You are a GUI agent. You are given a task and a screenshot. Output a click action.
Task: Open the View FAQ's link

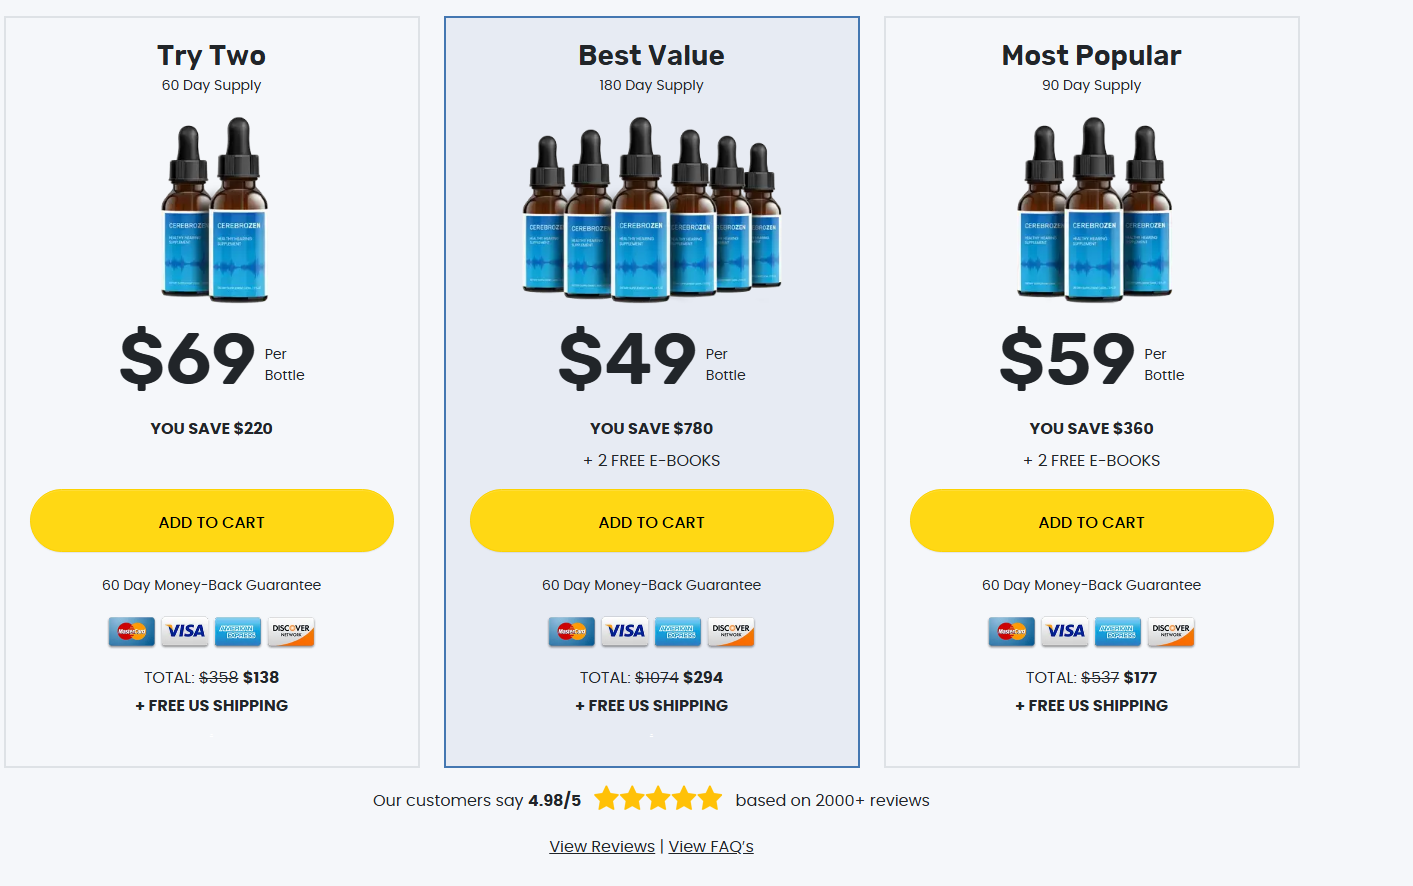pos(711,846)
